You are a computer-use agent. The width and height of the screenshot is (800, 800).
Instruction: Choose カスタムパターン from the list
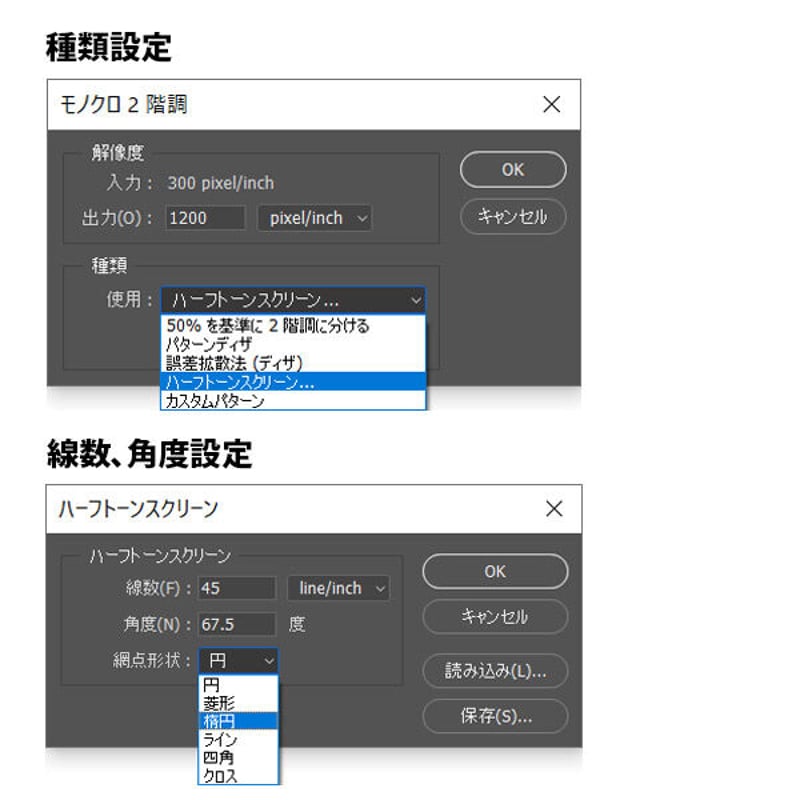293,401
